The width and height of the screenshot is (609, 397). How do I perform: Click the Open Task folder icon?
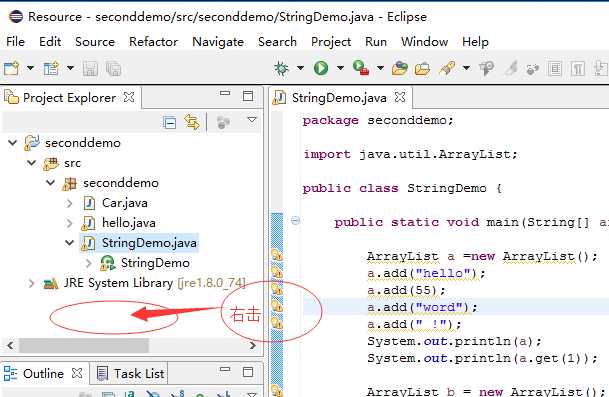point(422,69)
